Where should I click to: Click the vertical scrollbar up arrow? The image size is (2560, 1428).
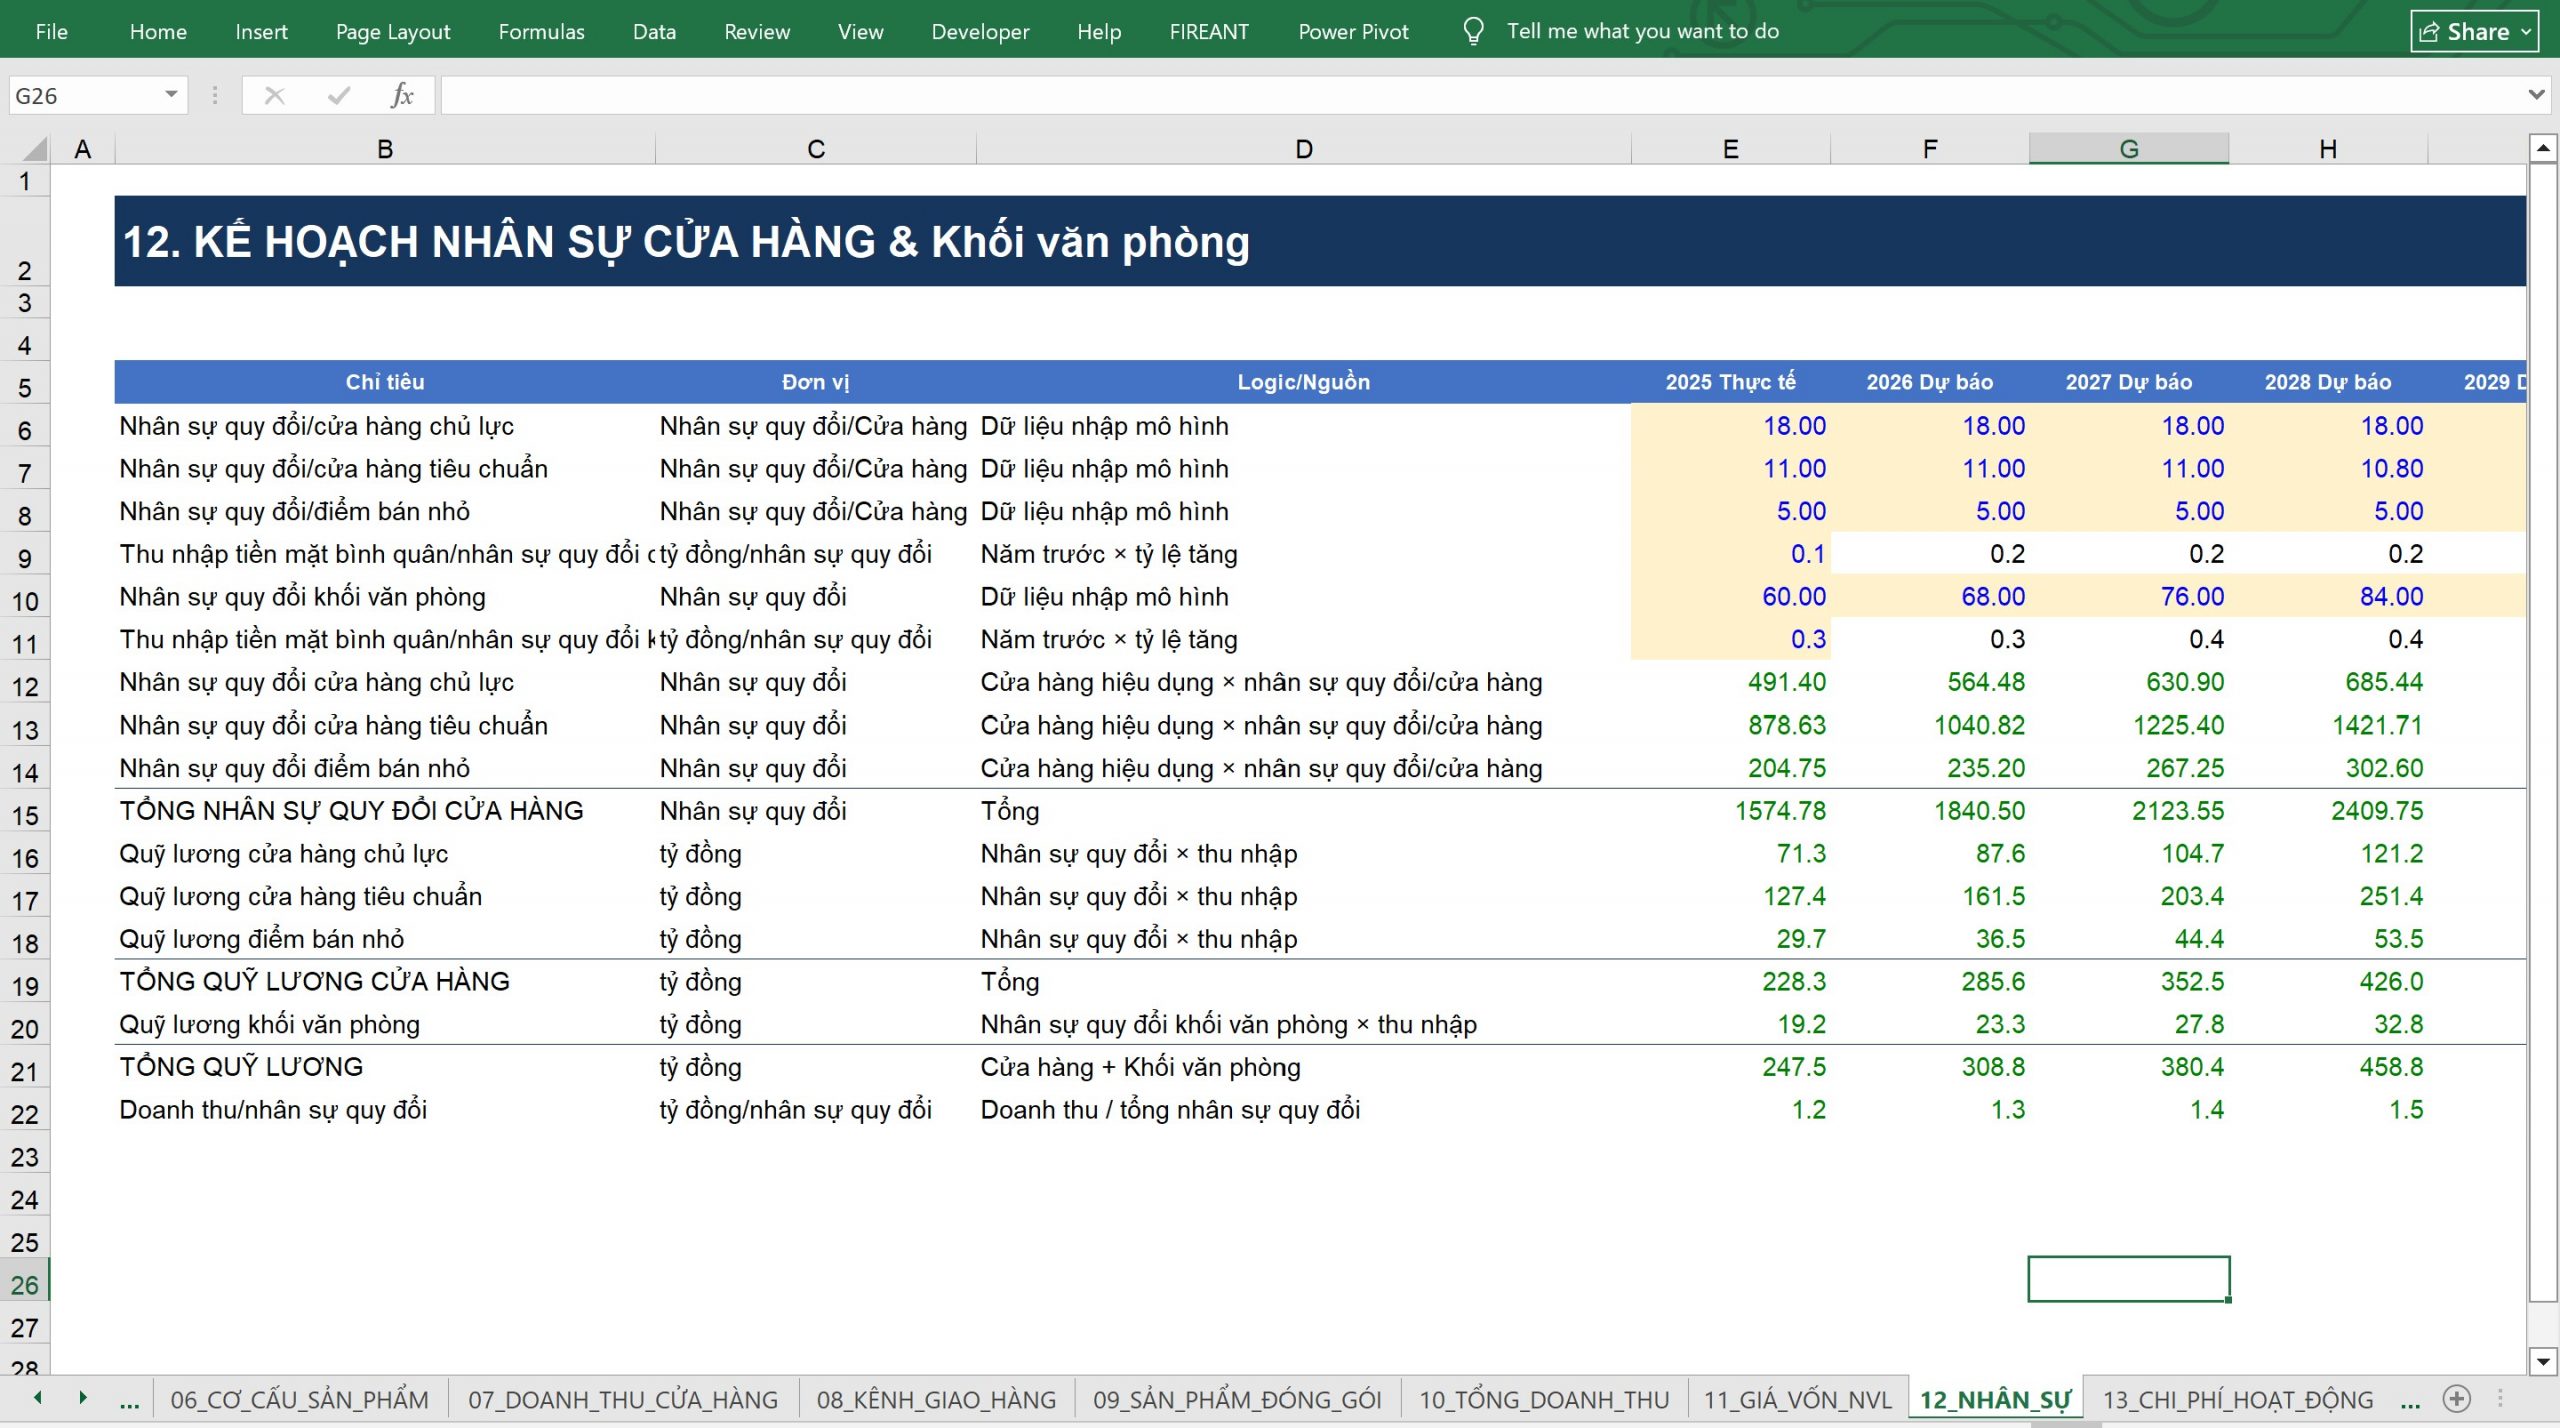pos(2543,148)
